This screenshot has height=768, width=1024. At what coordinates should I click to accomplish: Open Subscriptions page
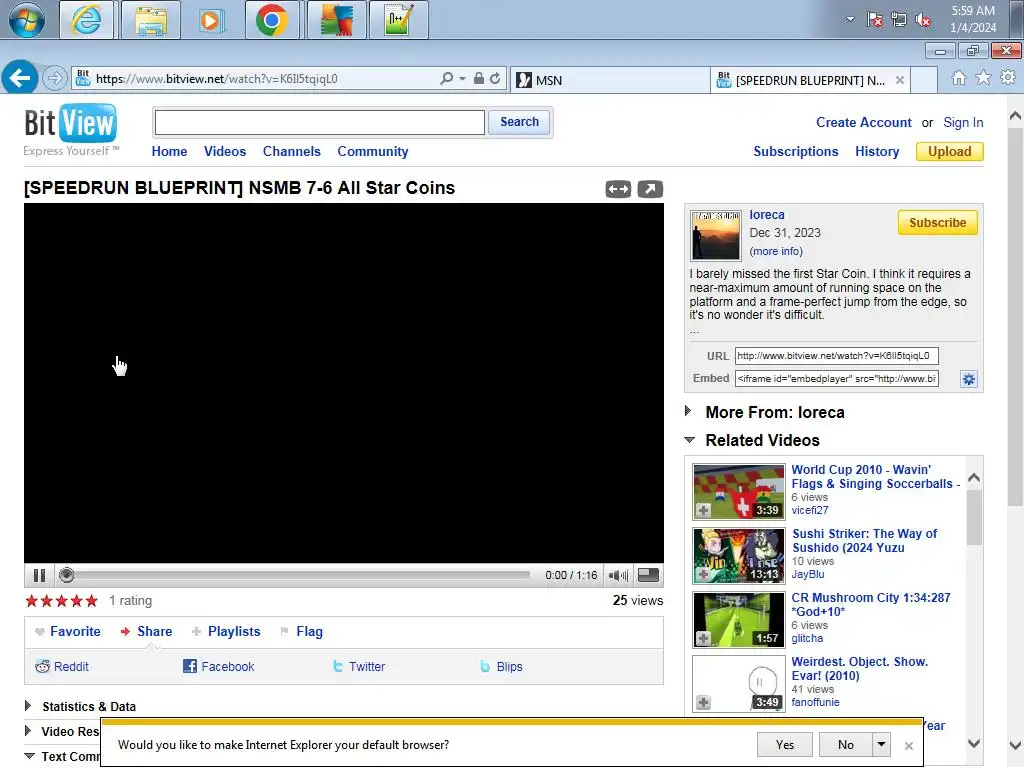pyautogui.click(x=795, y=152)
